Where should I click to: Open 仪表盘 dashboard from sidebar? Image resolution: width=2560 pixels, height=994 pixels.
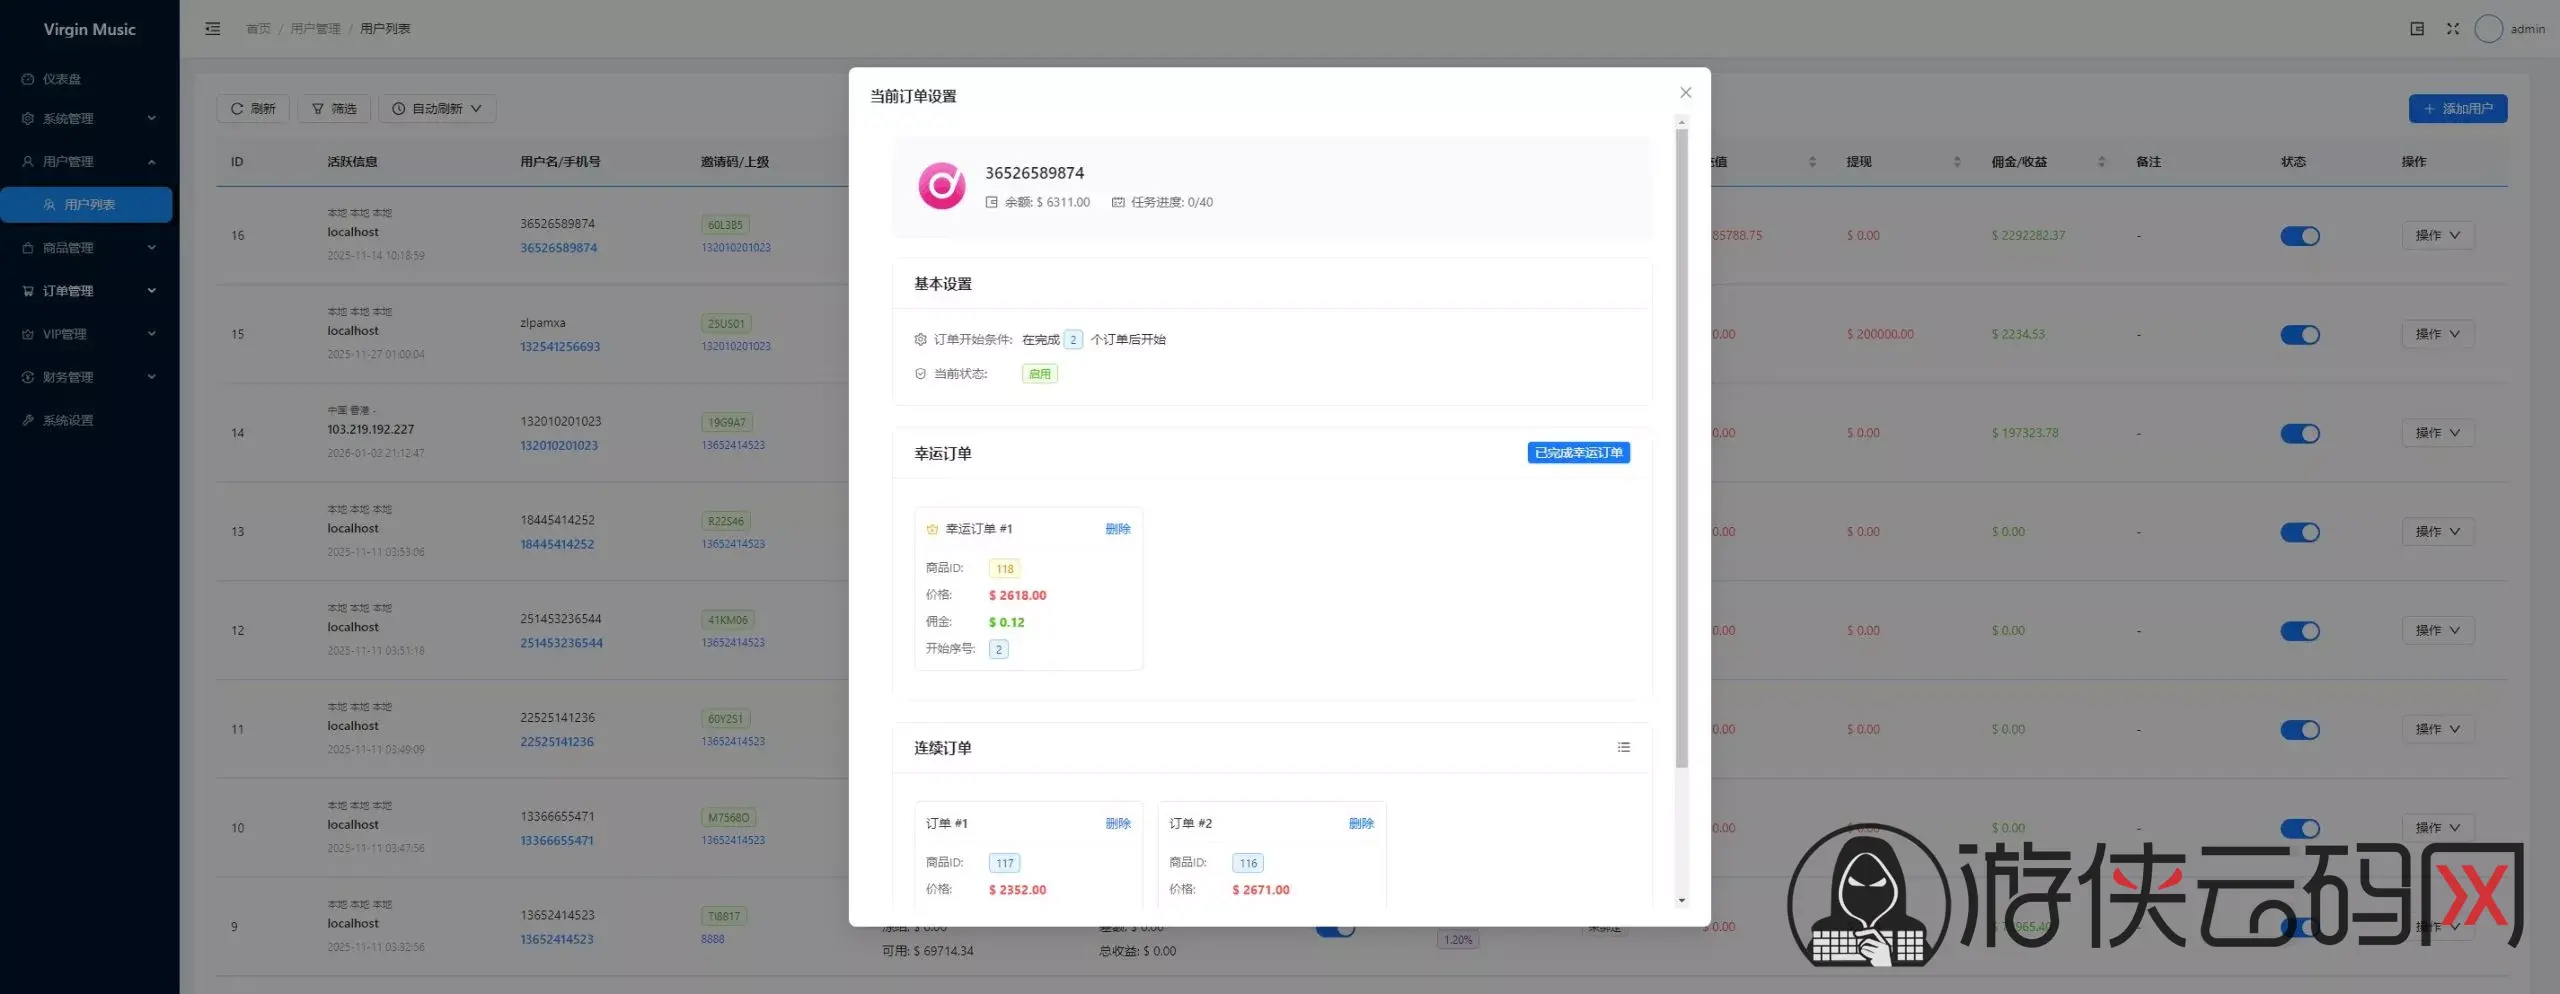click(x=62, y=79)
